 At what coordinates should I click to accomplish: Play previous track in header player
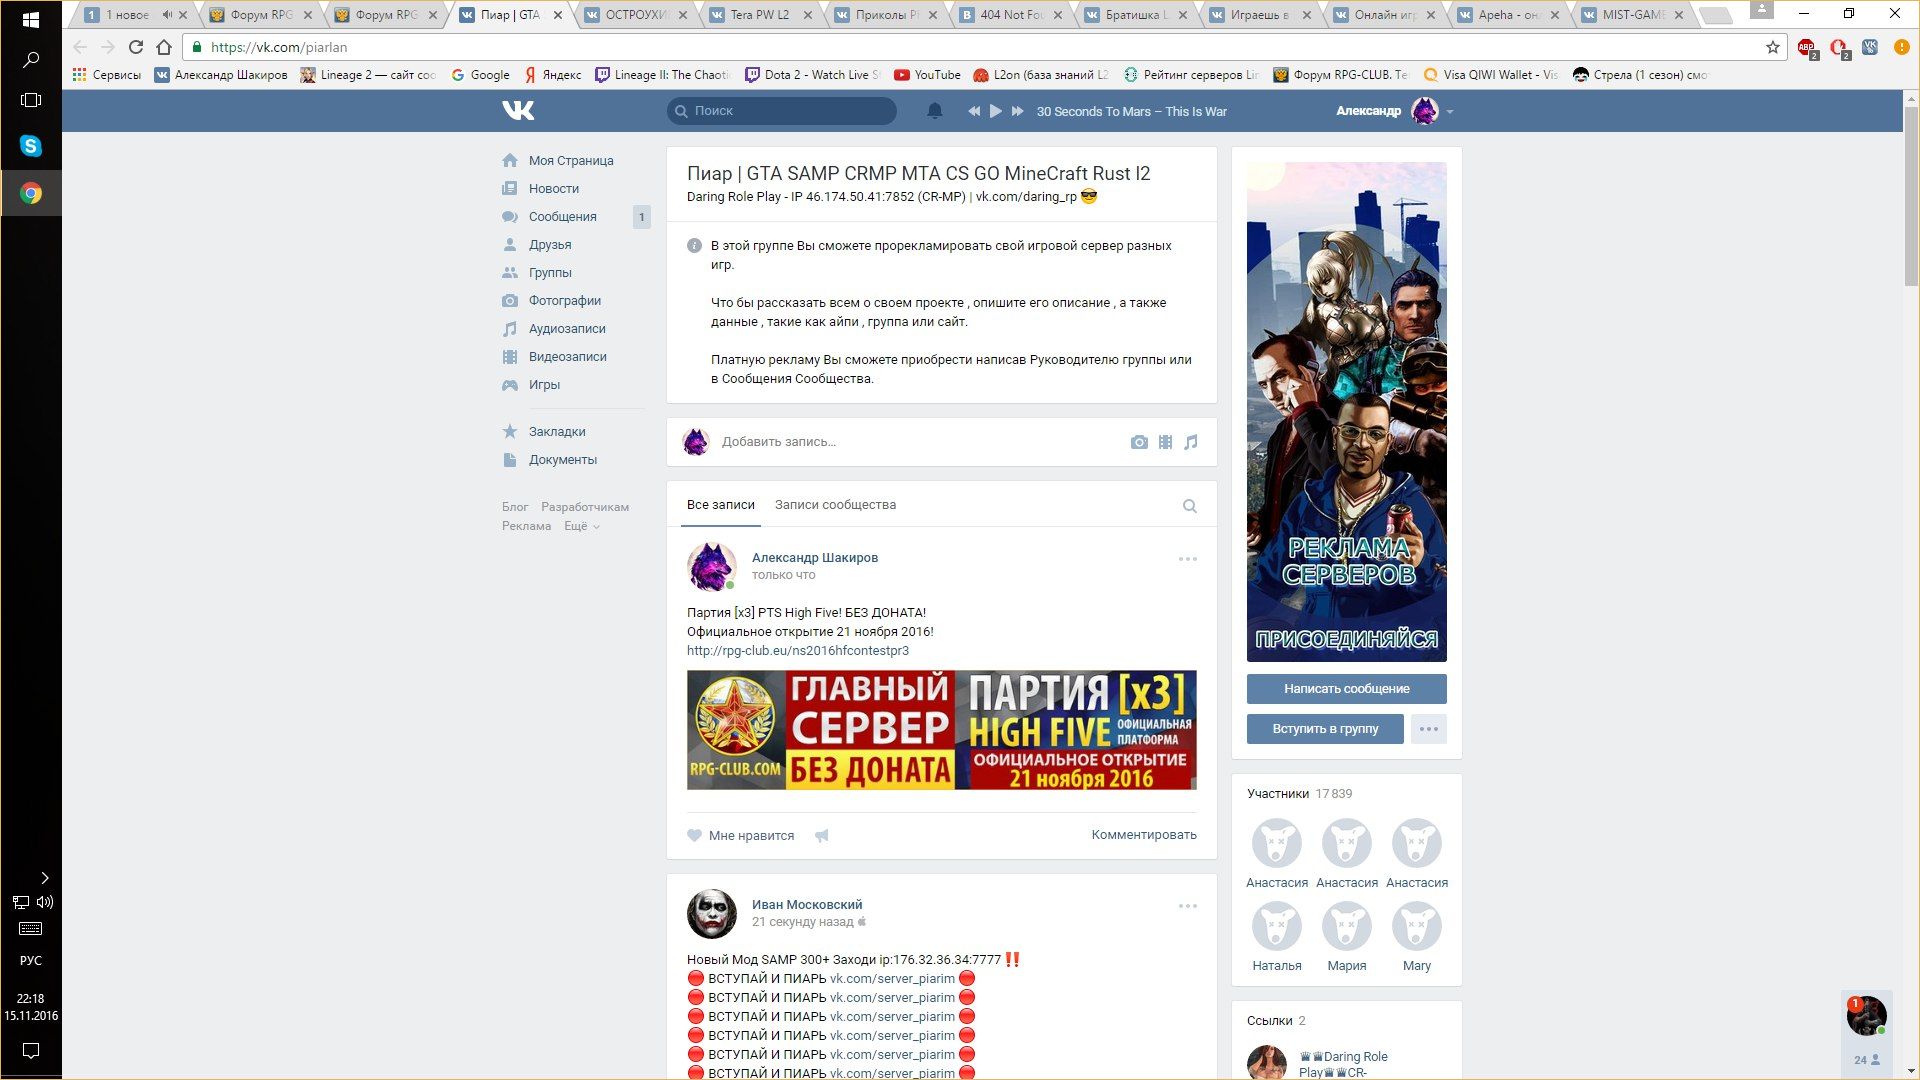point(974,111)
